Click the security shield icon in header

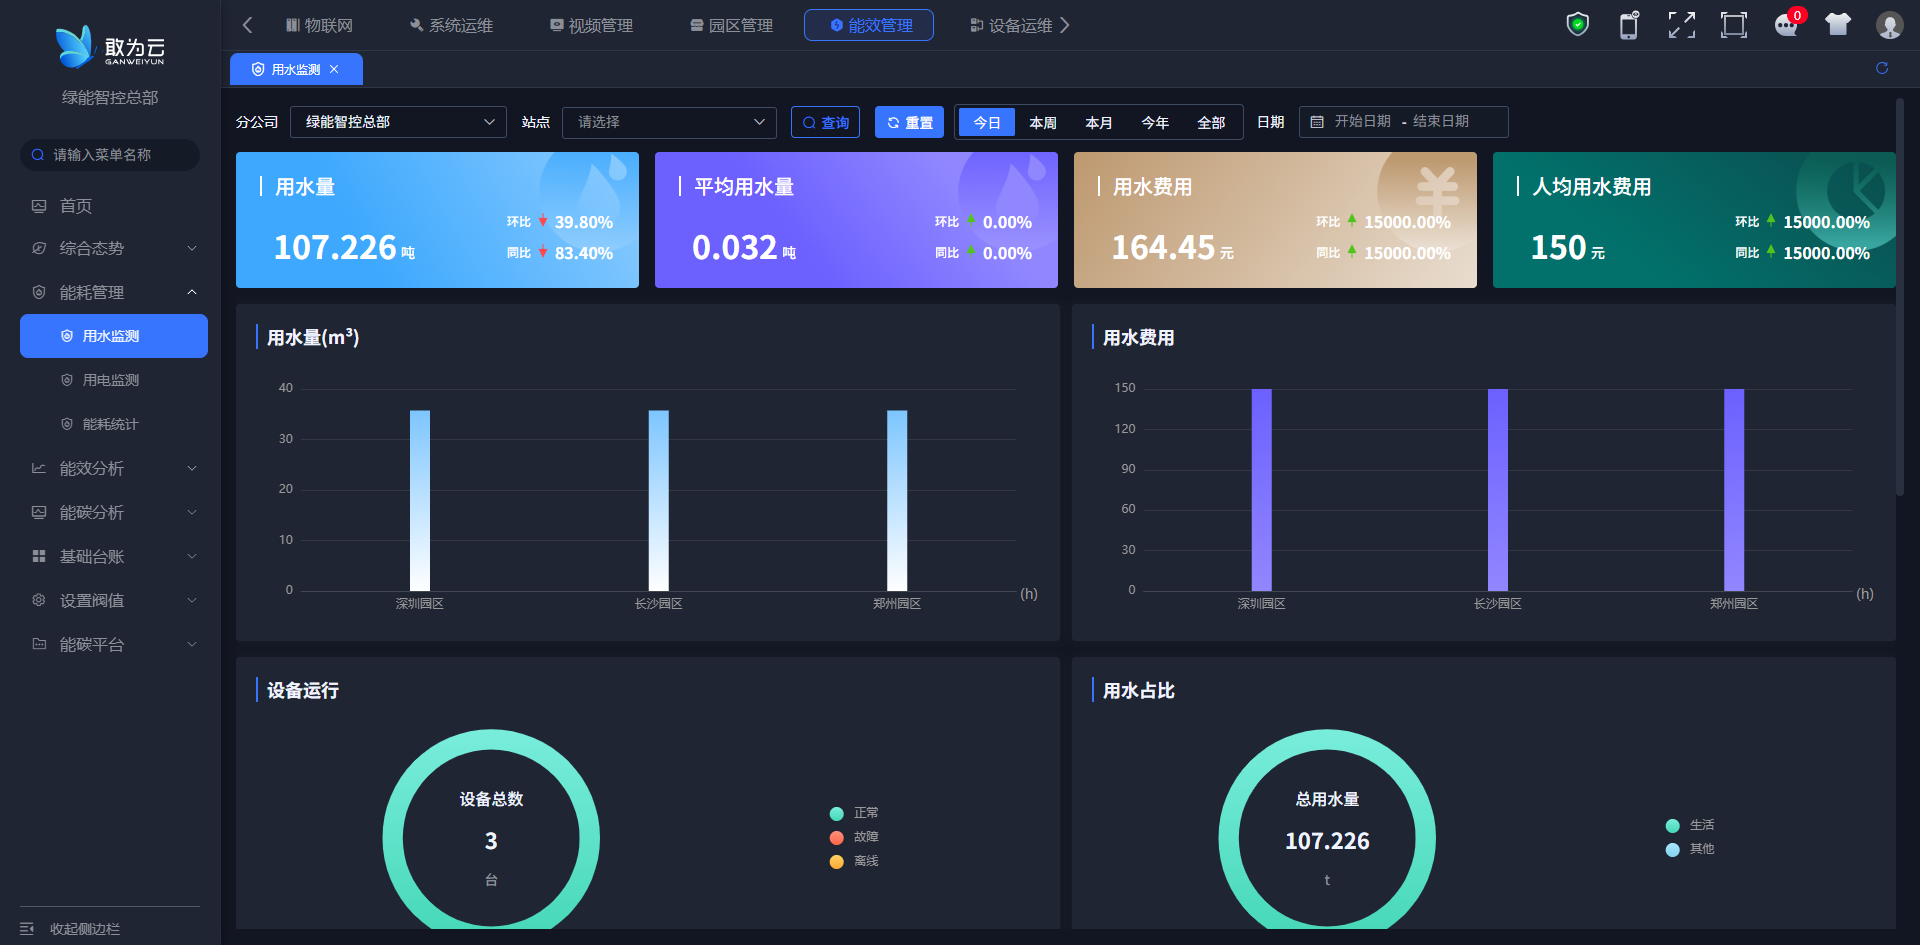(1577, 24)
